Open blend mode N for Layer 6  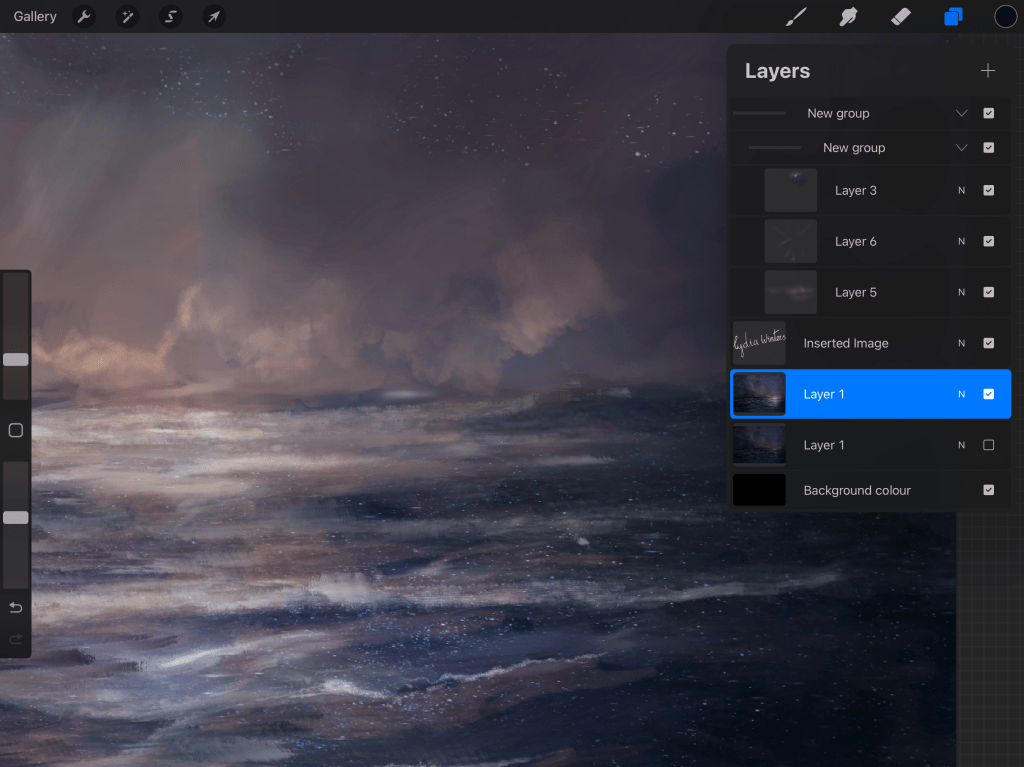tap(961, 241)
